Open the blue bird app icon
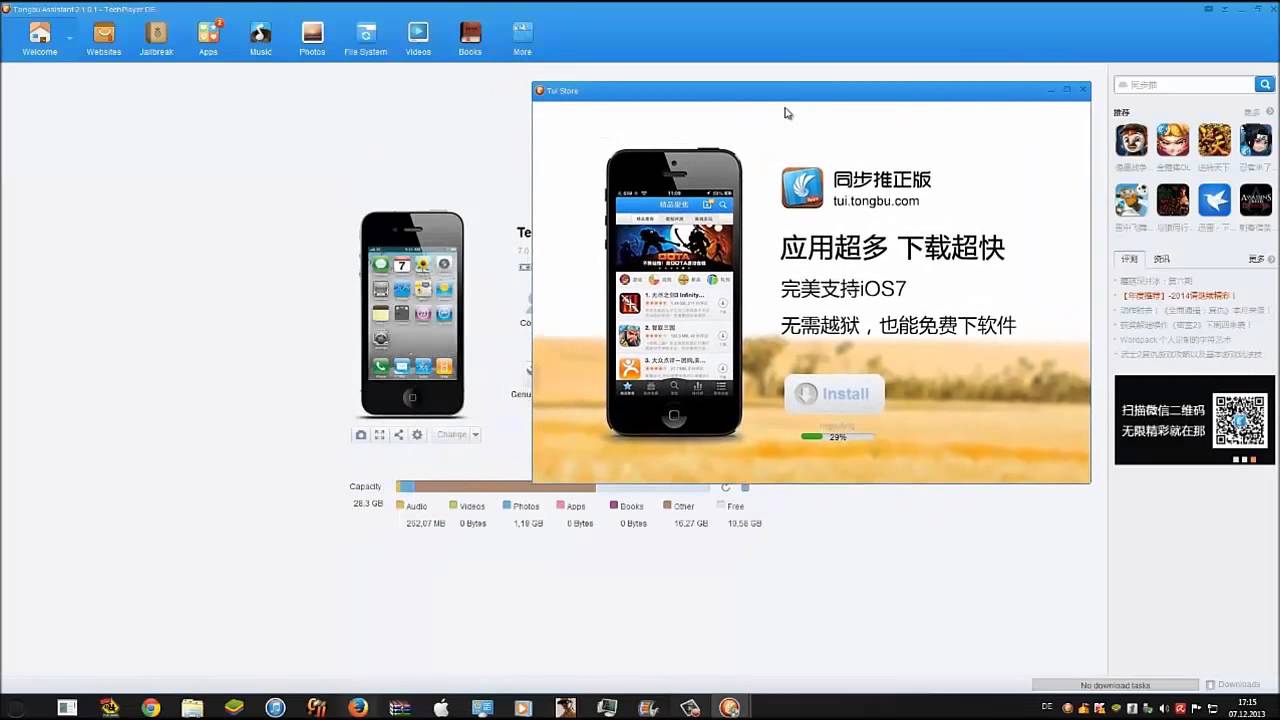 coord(1215,200)
